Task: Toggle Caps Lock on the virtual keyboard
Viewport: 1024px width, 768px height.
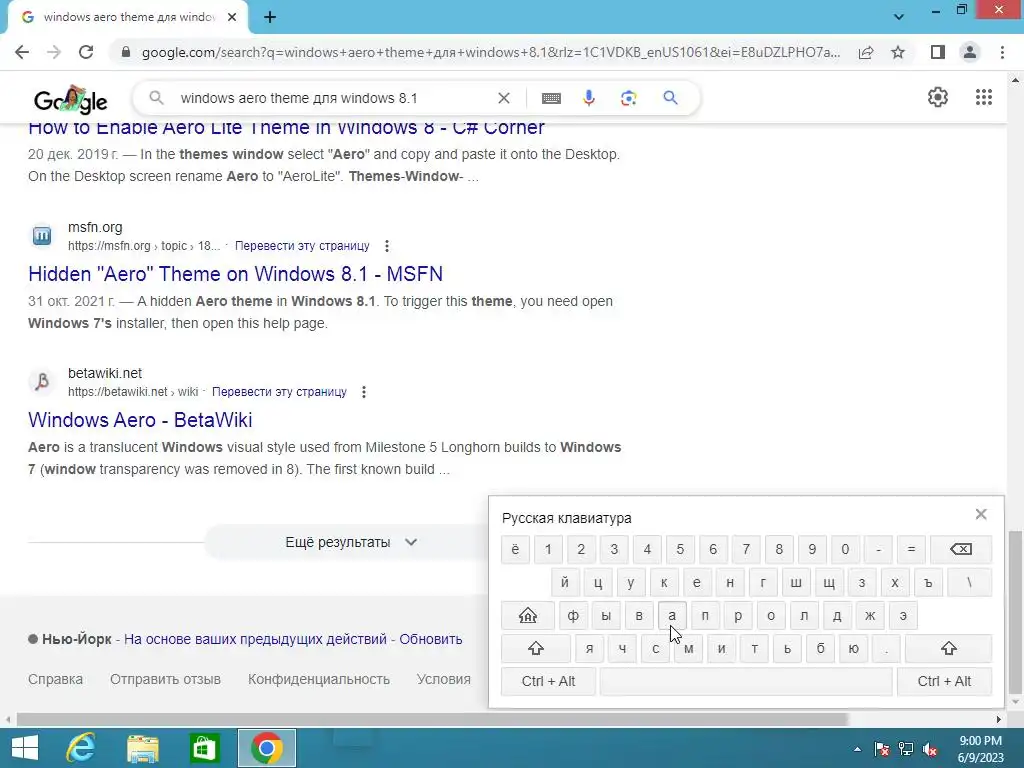Action: coord(528,615)
